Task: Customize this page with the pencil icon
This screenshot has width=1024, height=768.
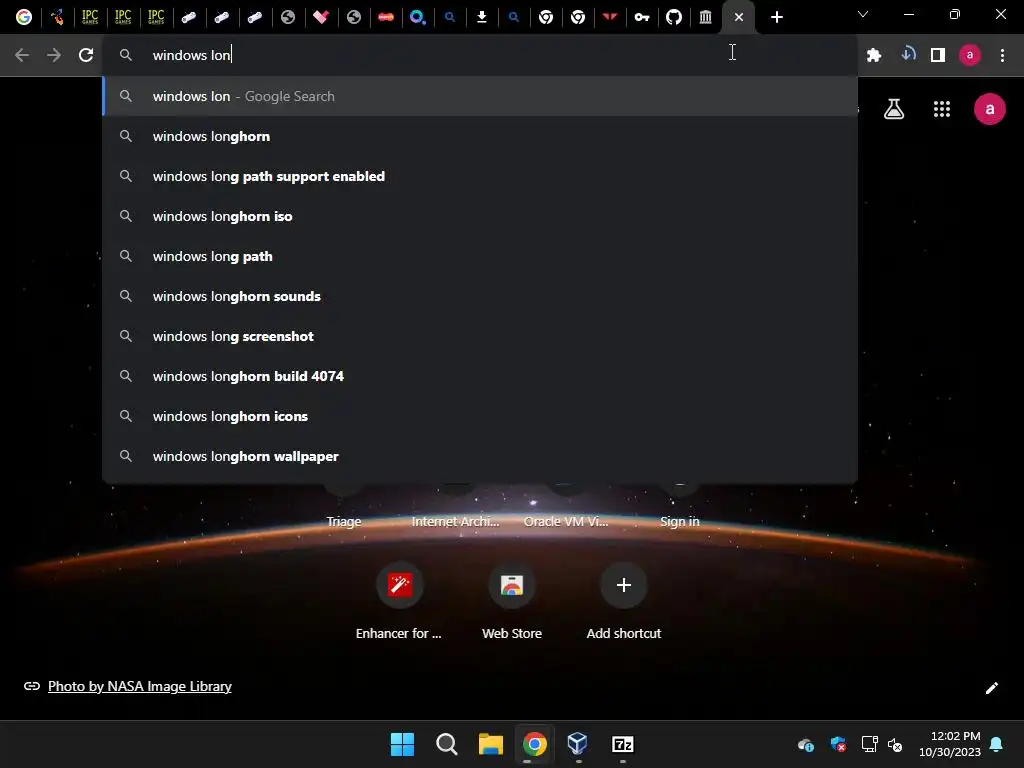Action: coord(991,688)
